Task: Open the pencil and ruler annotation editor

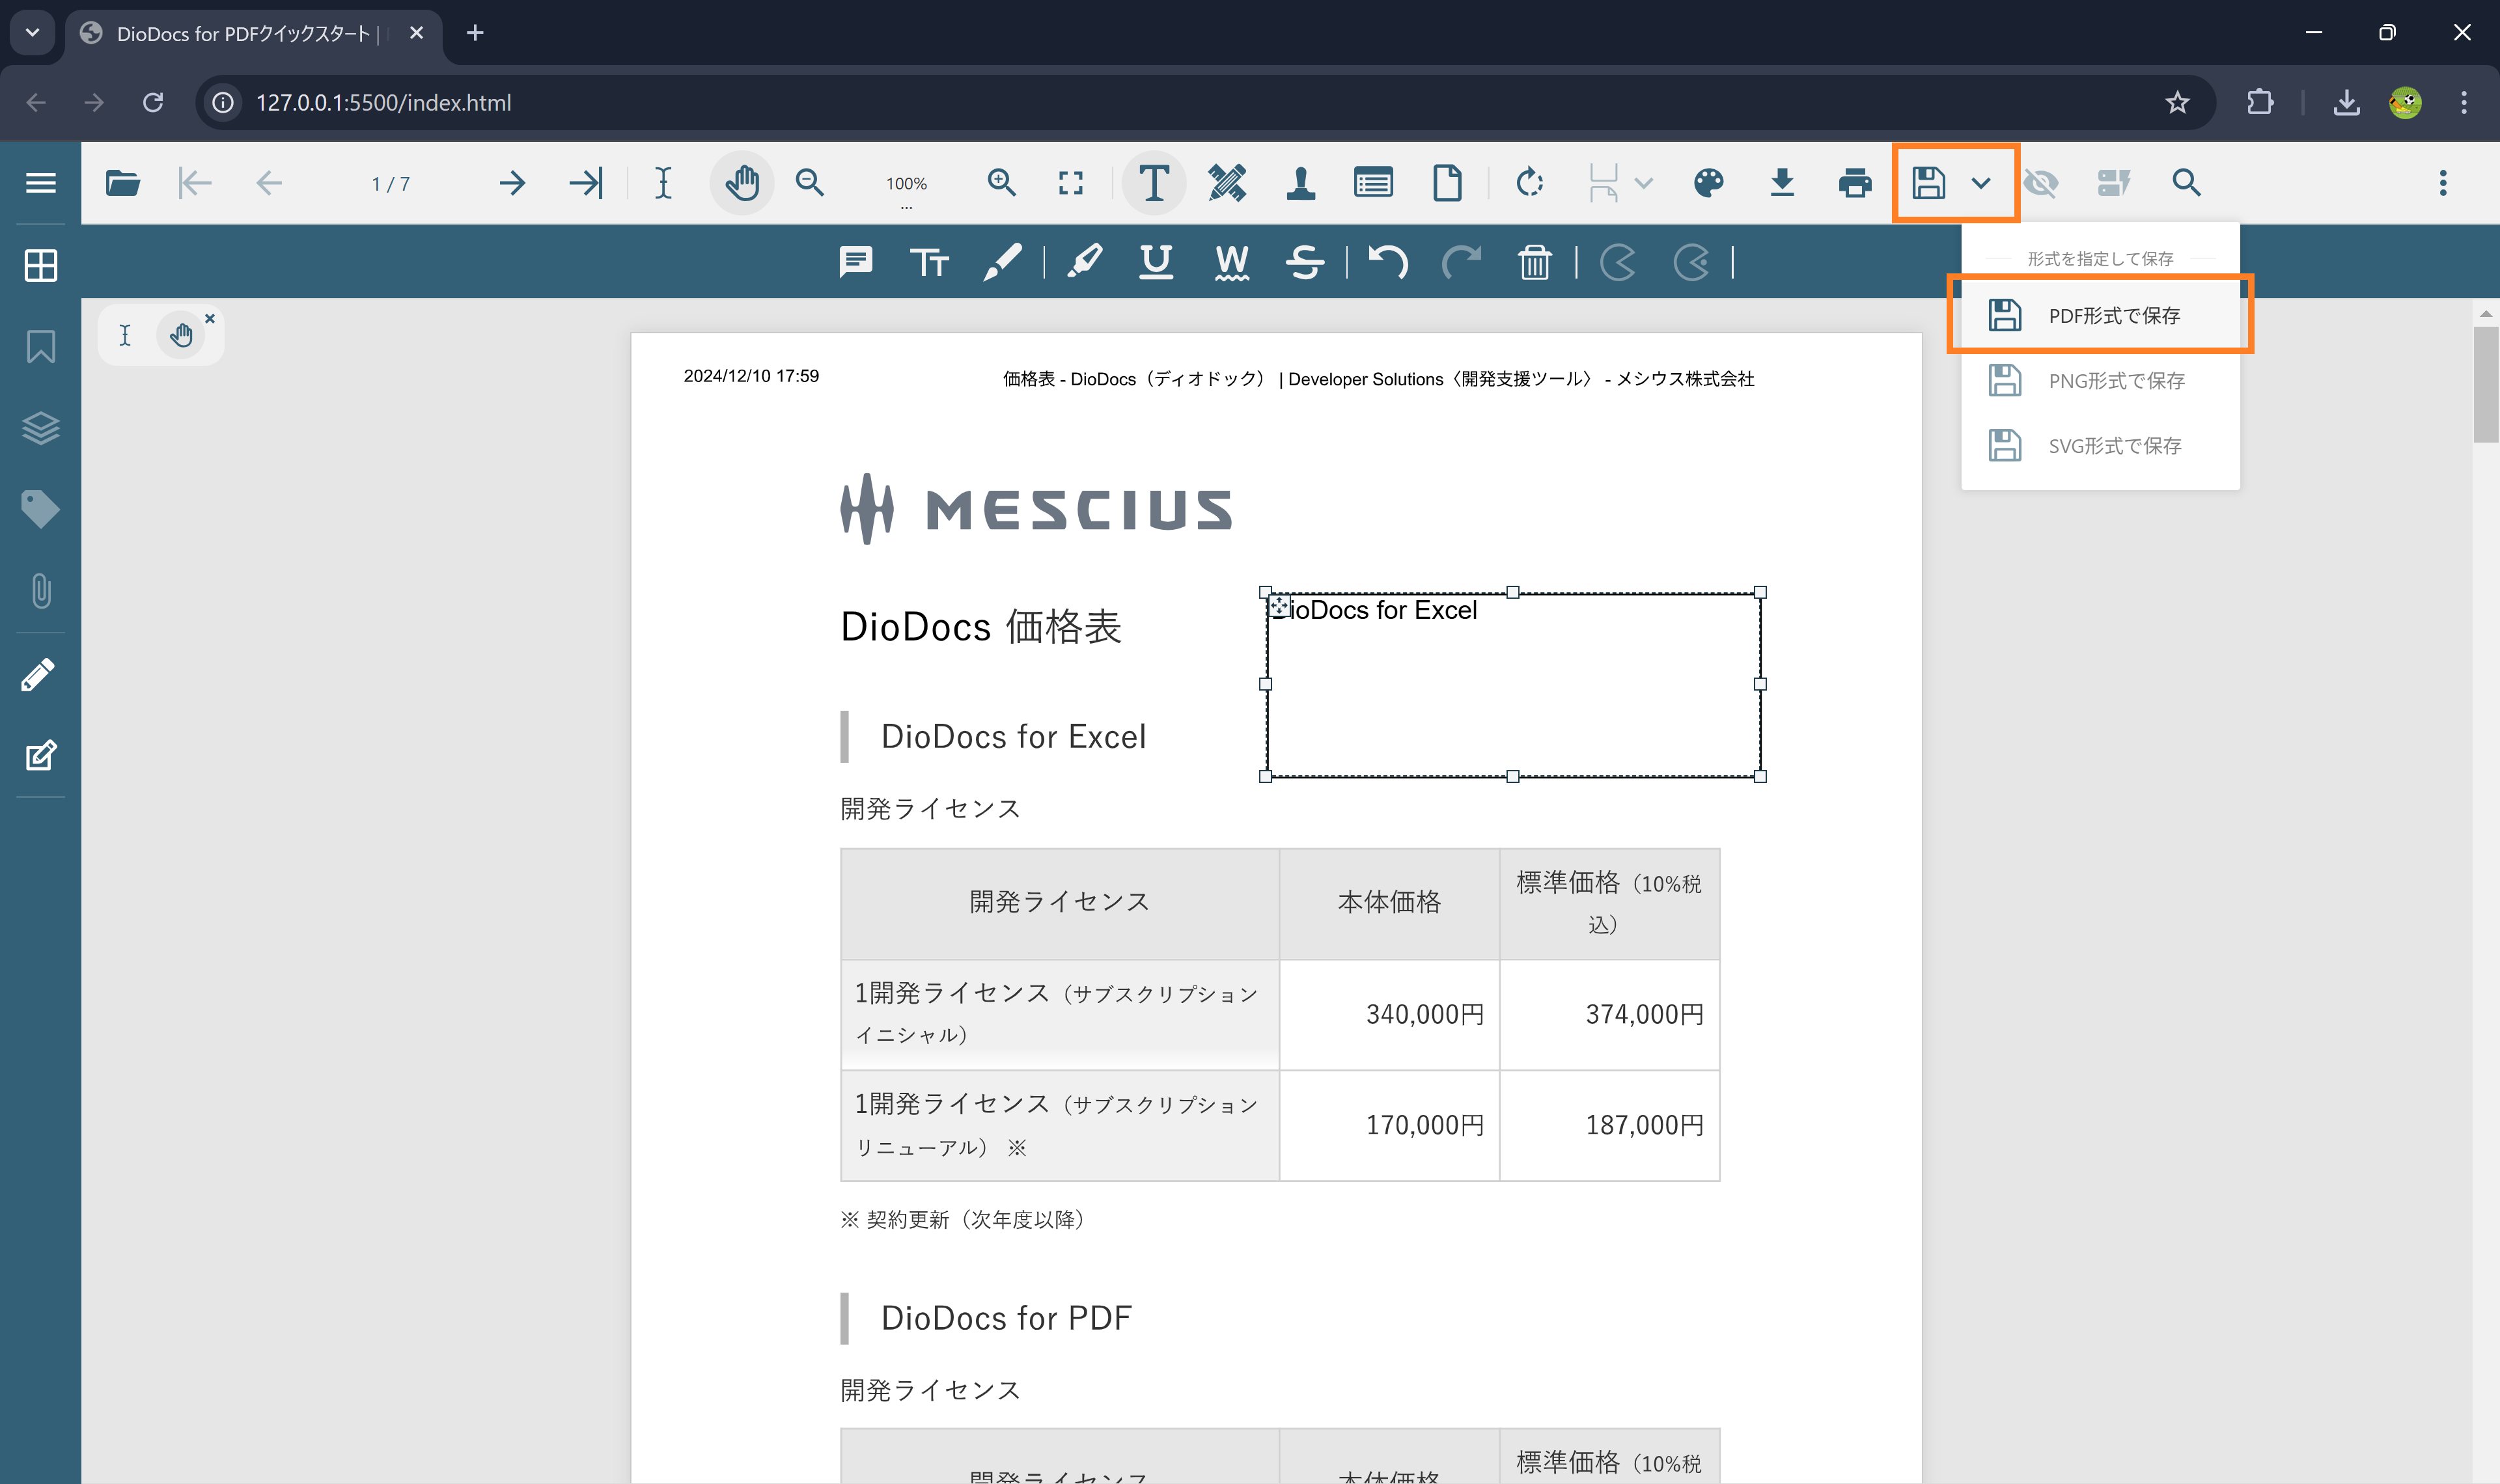Action: tap(1227, 183)
